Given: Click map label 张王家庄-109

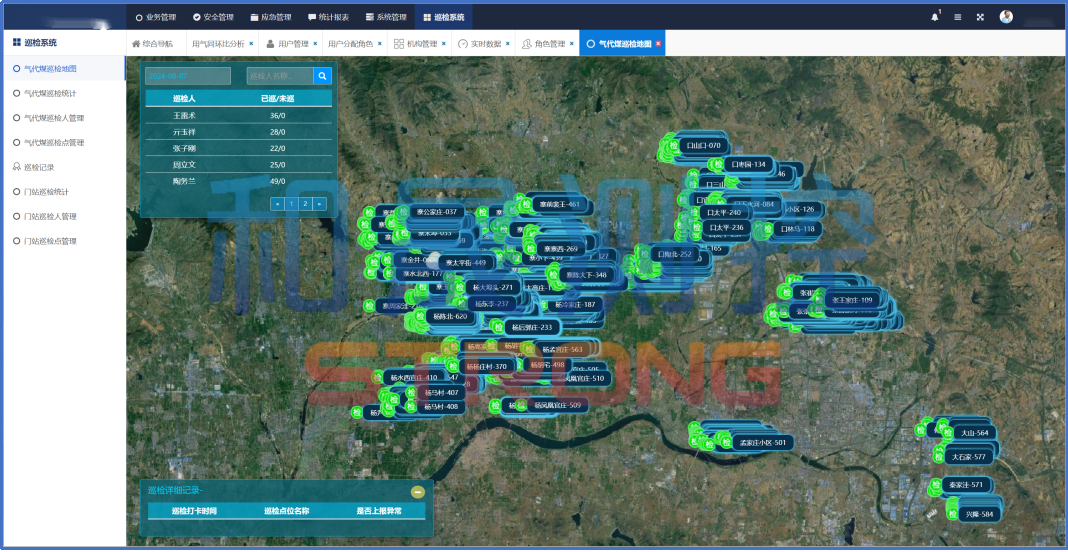Looking at the screenshot, I should point(852,300).
